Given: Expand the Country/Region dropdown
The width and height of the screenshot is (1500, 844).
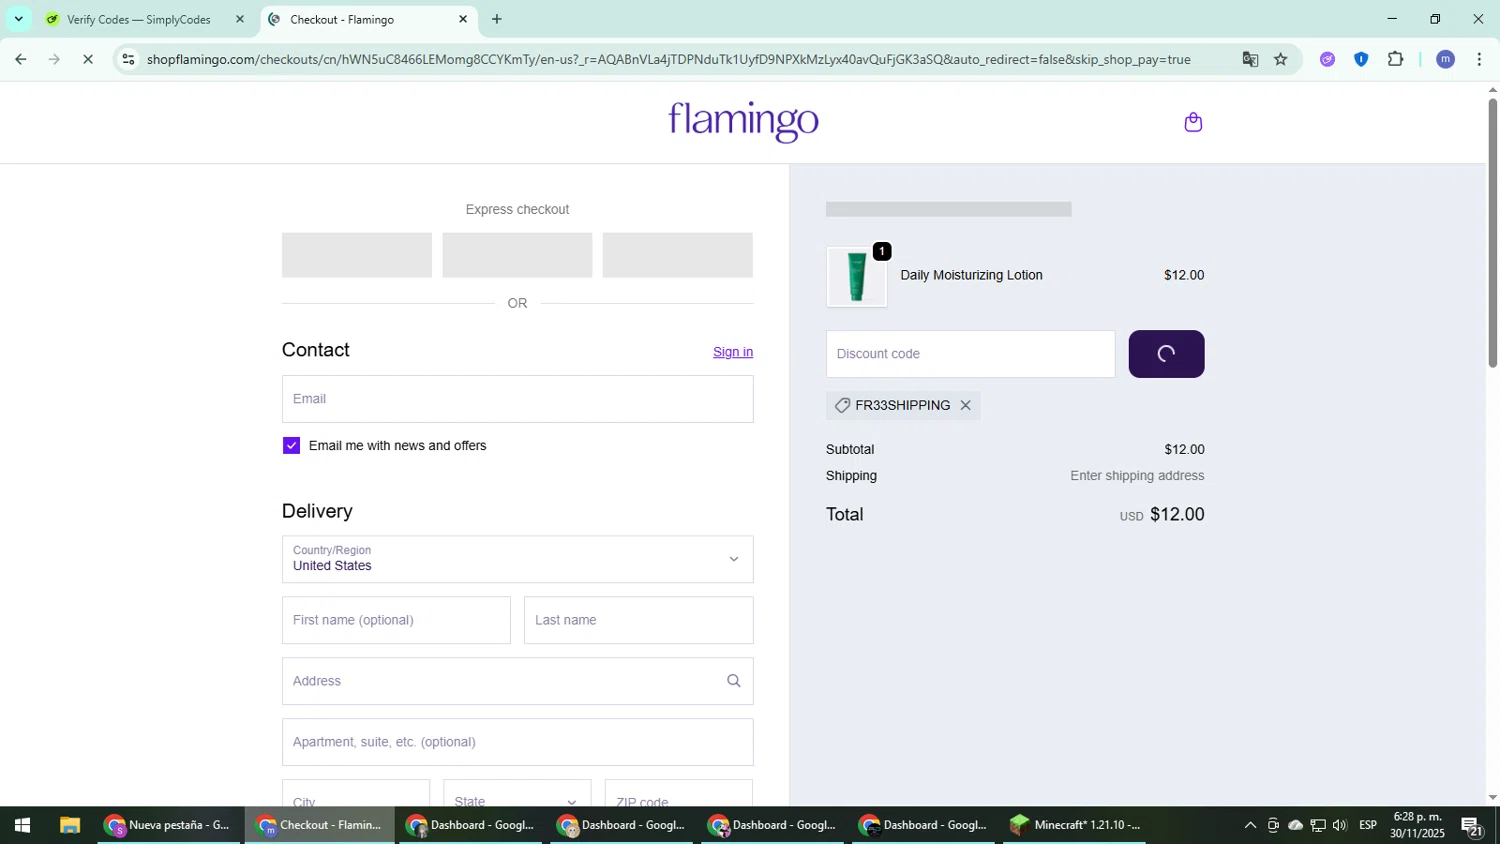Looking at the screenshot, I should [518, 559].
